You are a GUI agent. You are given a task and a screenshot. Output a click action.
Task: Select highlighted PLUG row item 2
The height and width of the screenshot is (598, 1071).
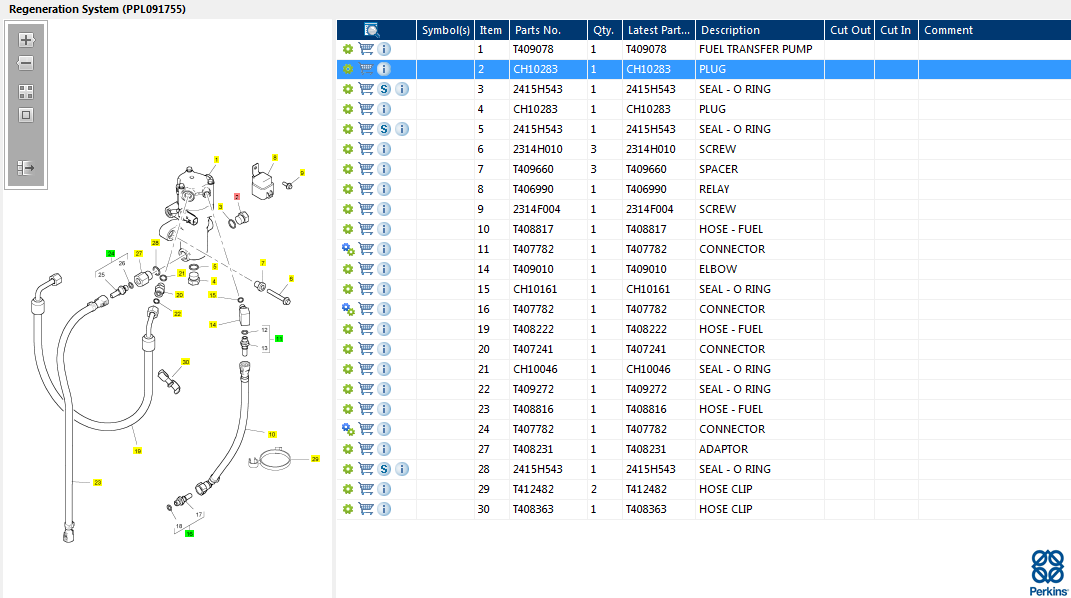[704, 69]
